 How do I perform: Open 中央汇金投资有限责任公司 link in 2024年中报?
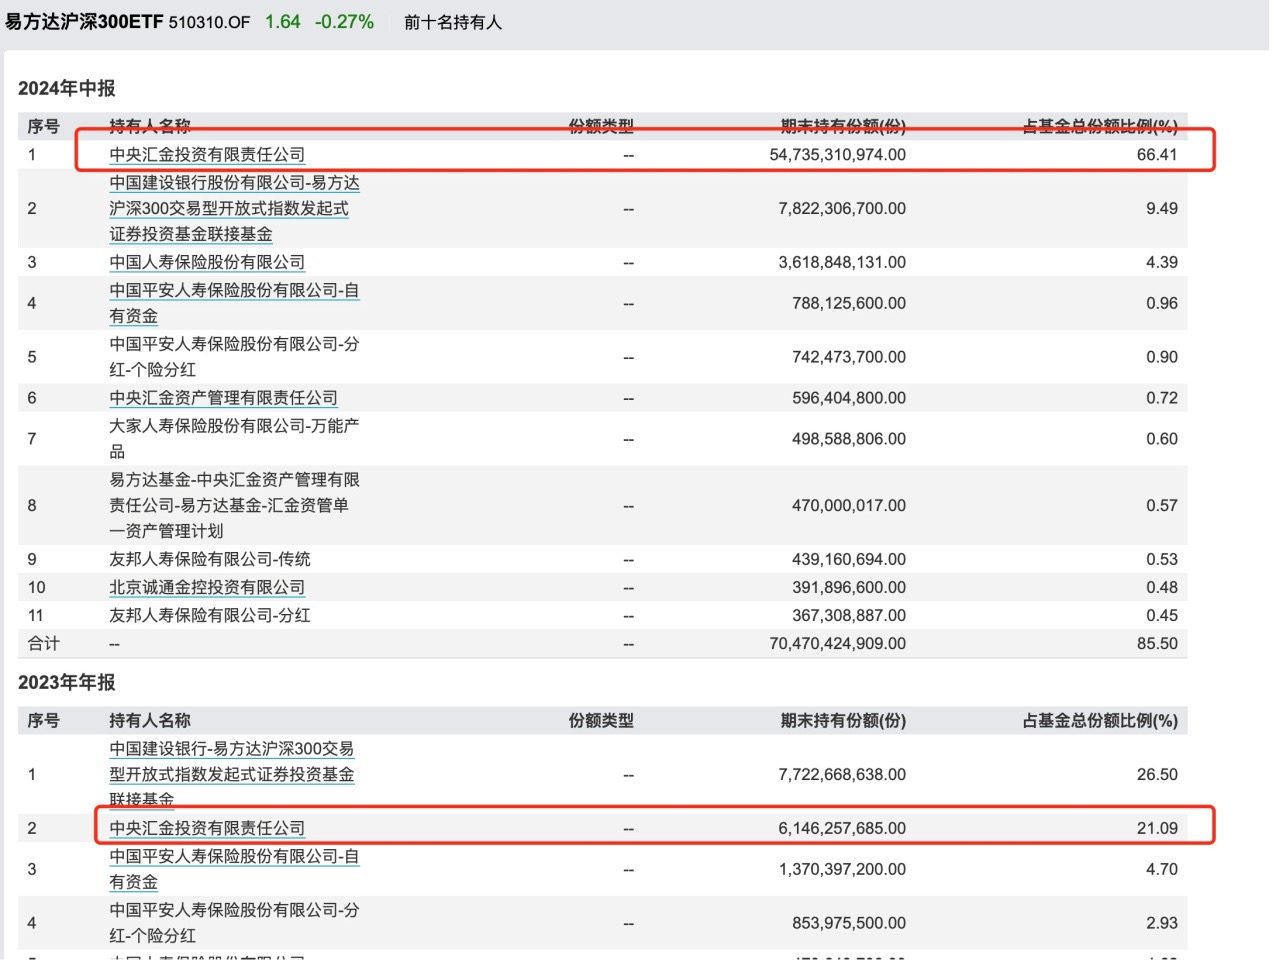click(x=207, y=155)
